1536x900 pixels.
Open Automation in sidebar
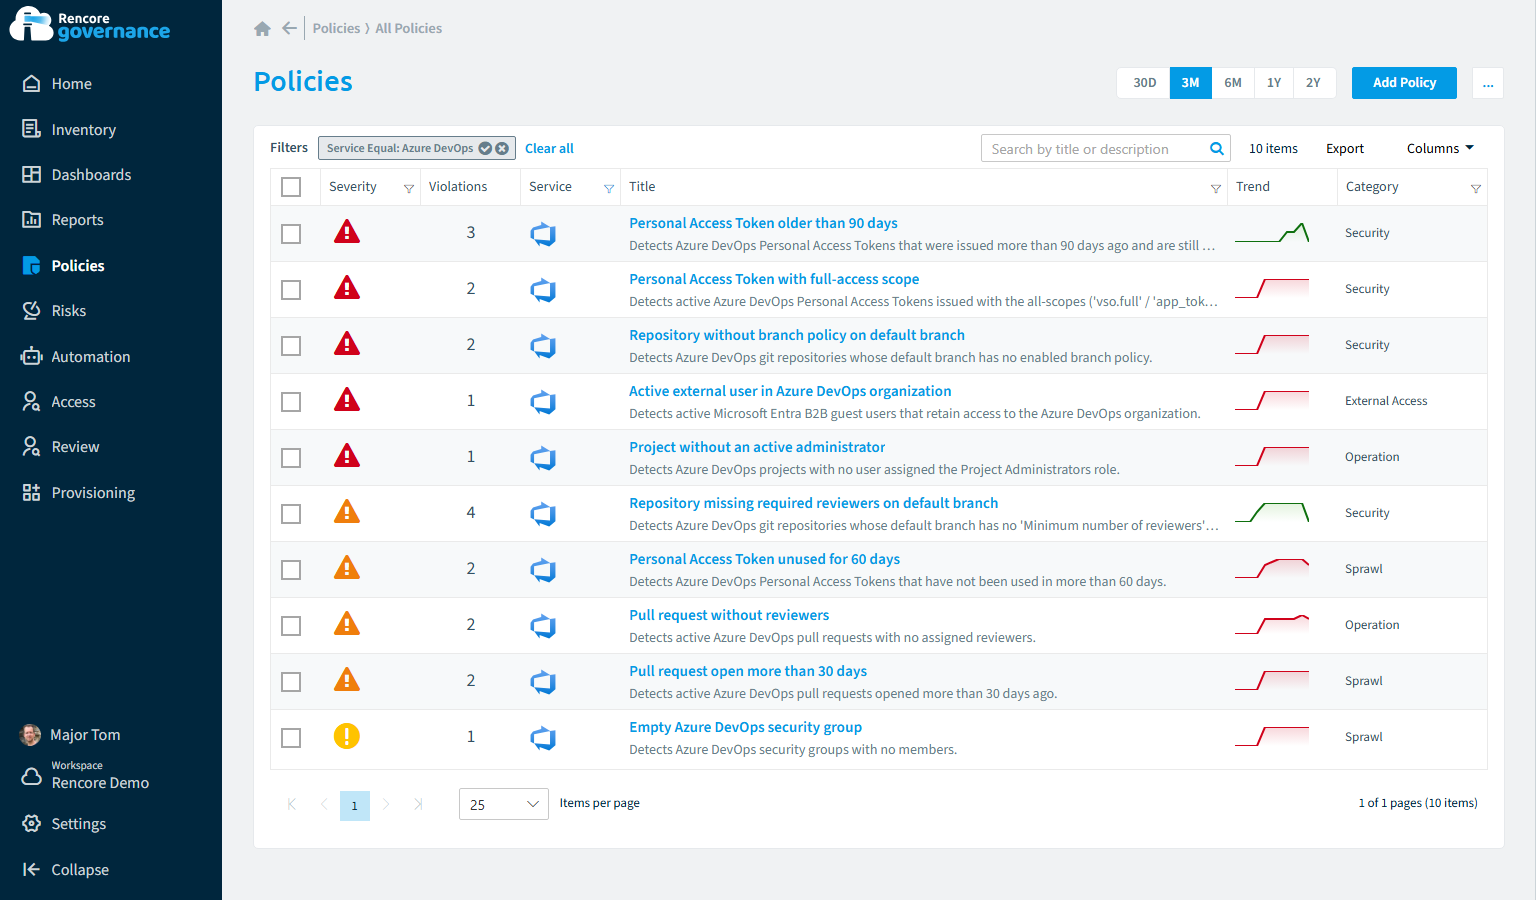coord(77,357)
